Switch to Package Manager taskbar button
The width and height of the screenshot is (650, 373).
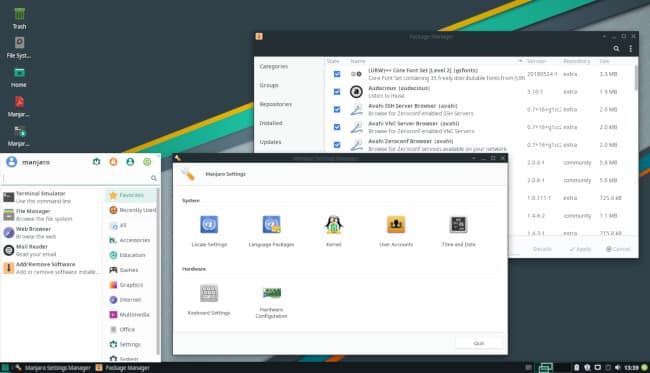123,368
